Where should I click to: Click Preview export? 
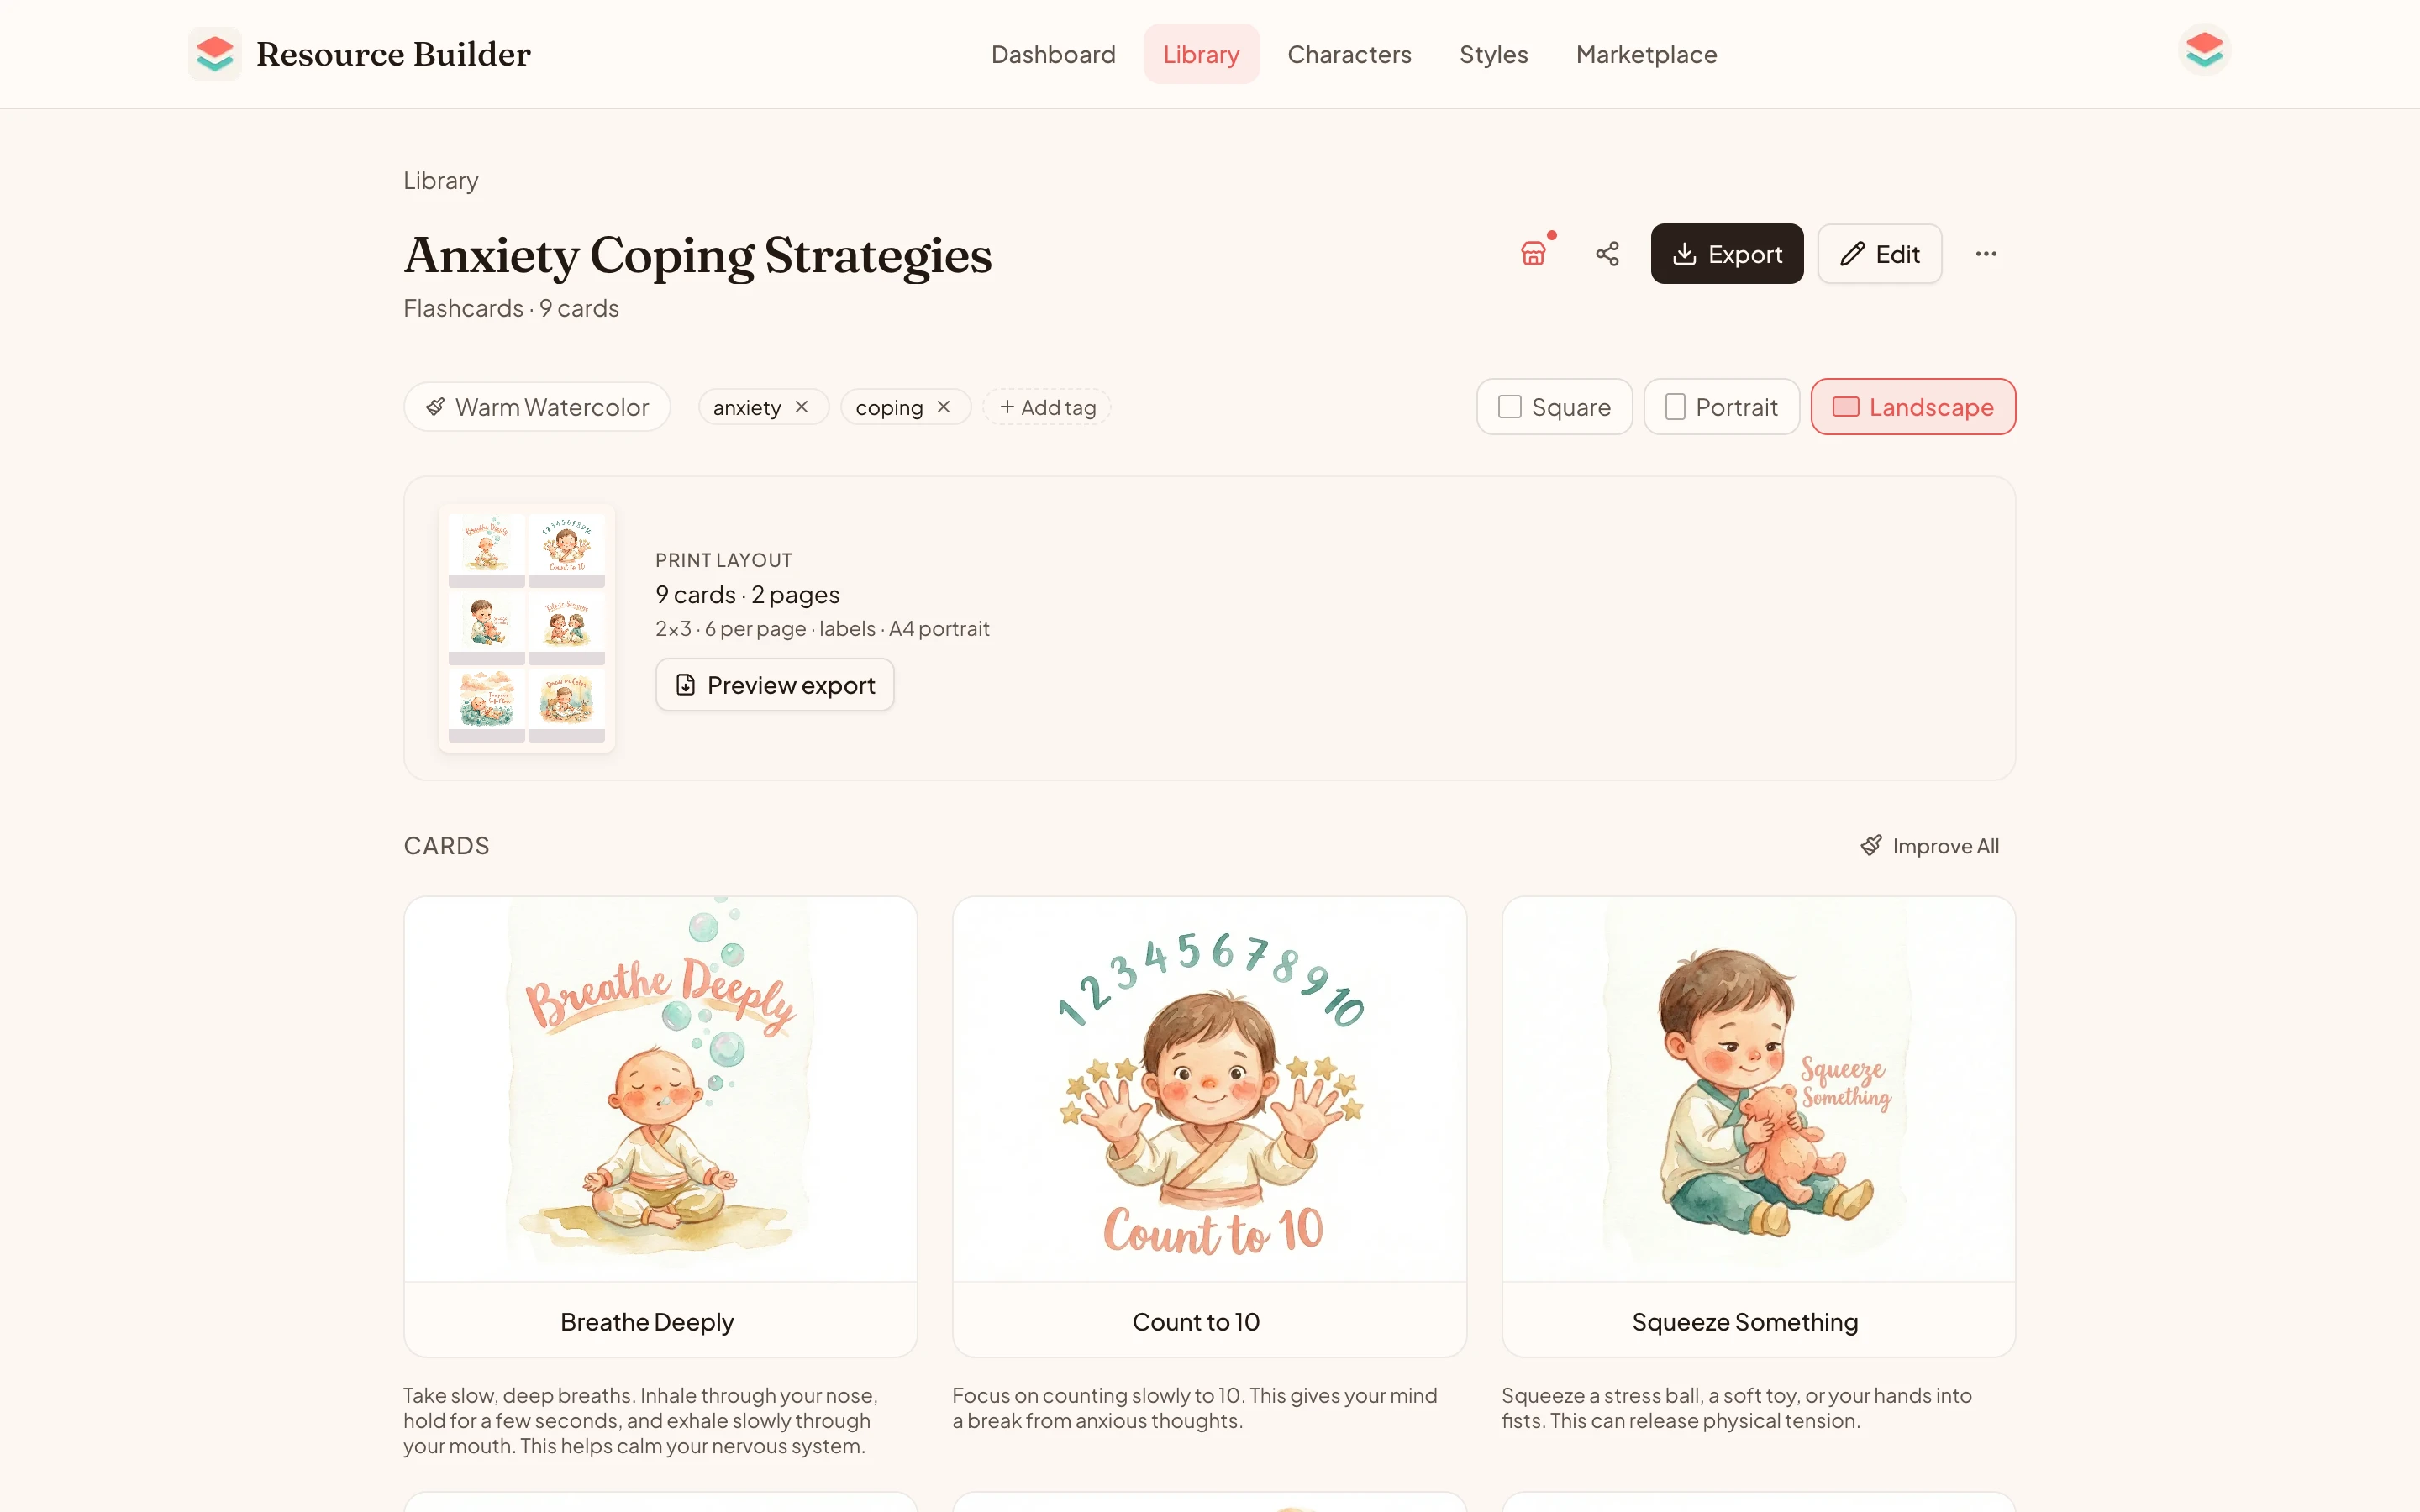tap(774, 685)
